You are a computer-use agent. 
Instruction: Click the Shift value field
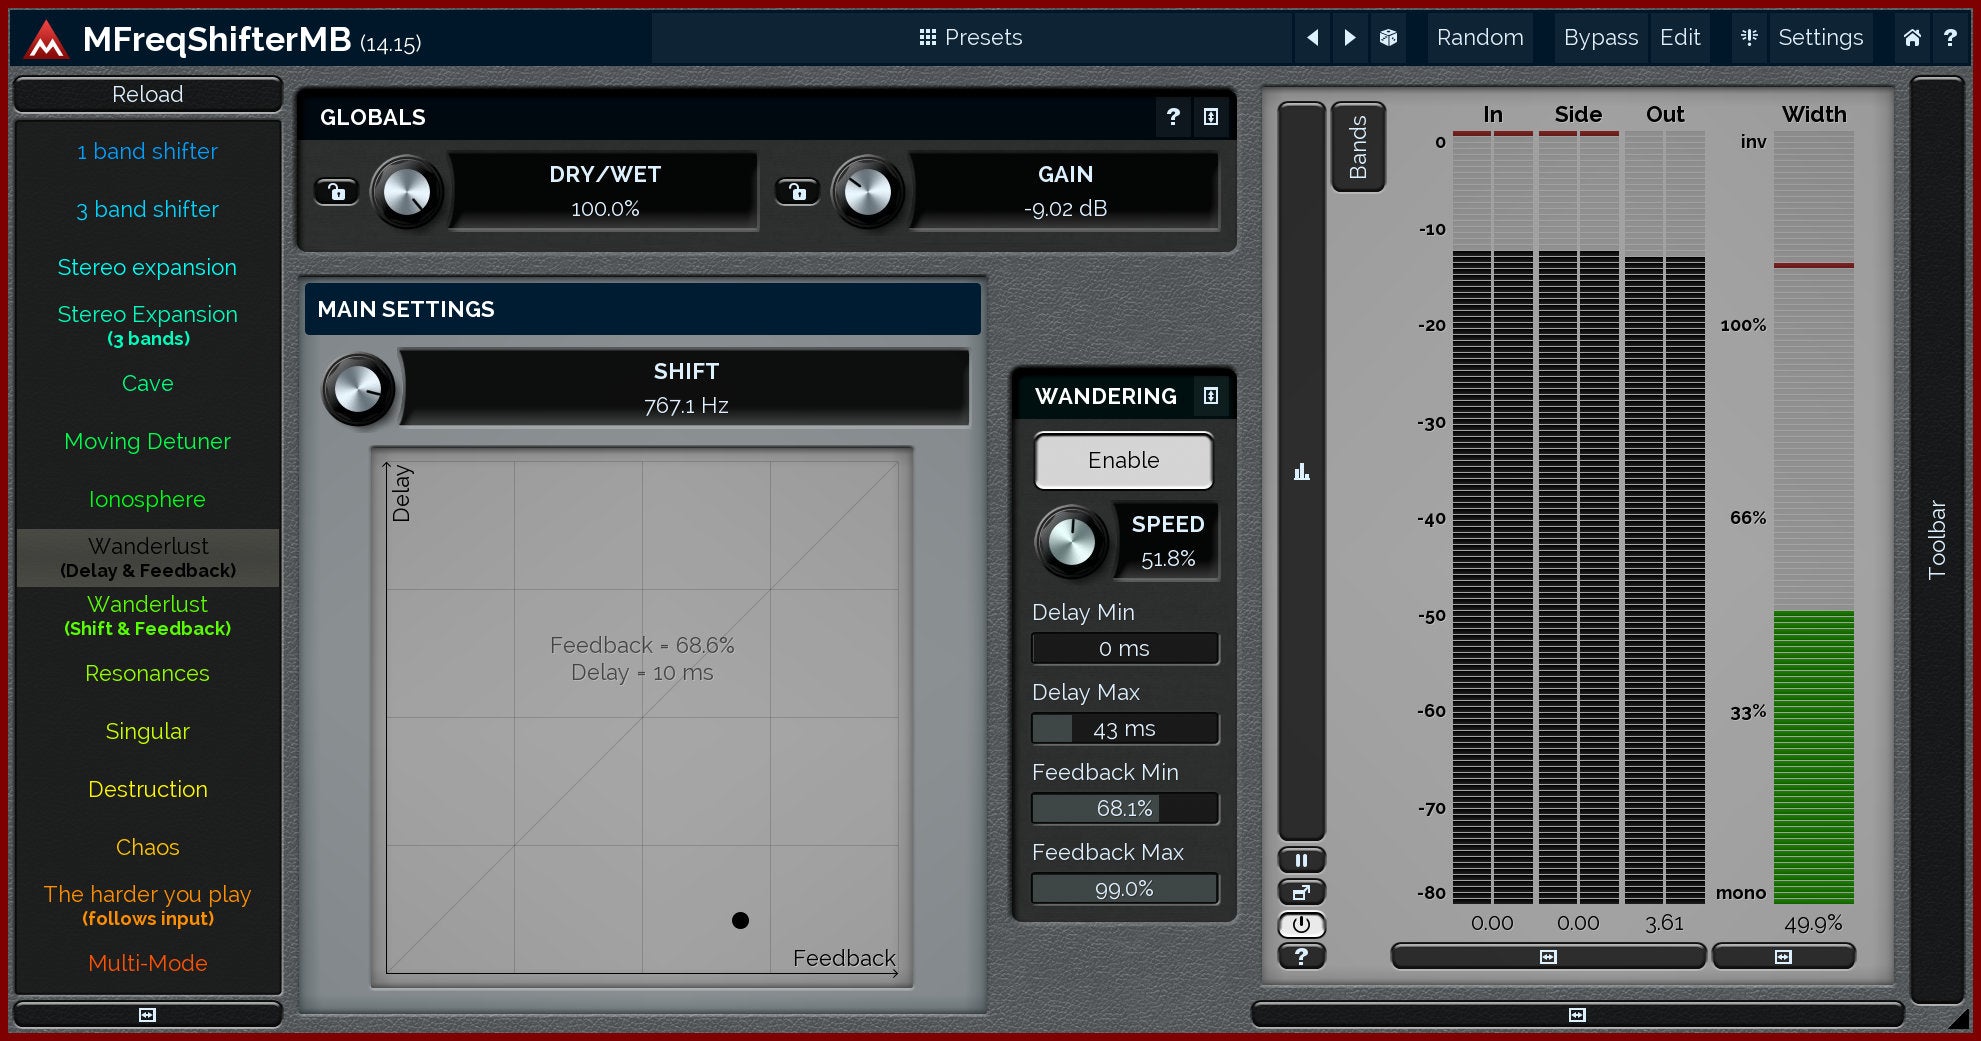click(685, 388)
